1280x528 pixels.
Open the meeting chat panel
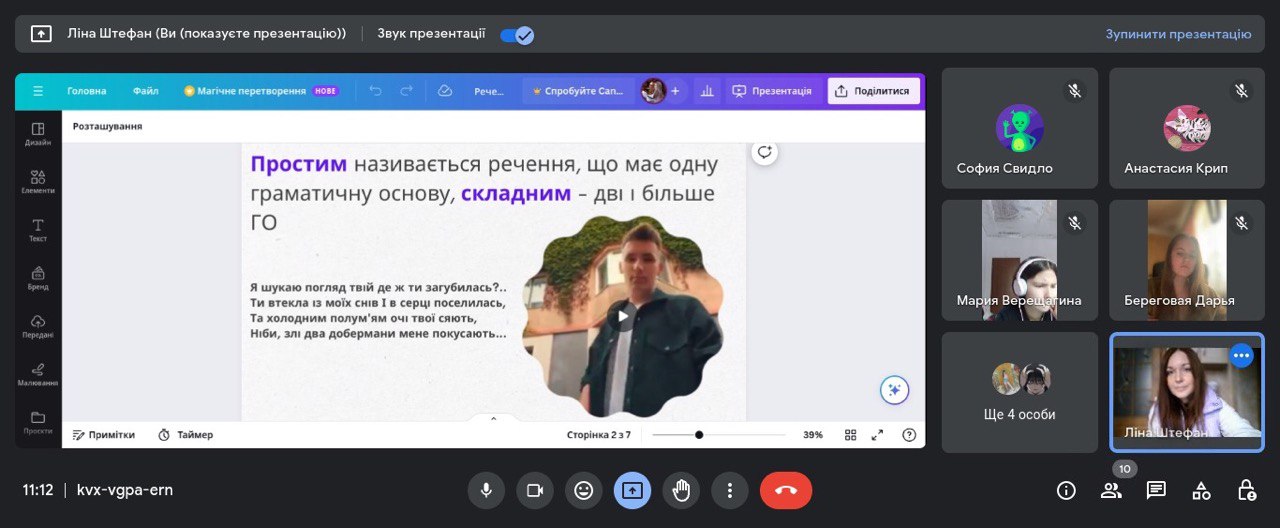1156,490
